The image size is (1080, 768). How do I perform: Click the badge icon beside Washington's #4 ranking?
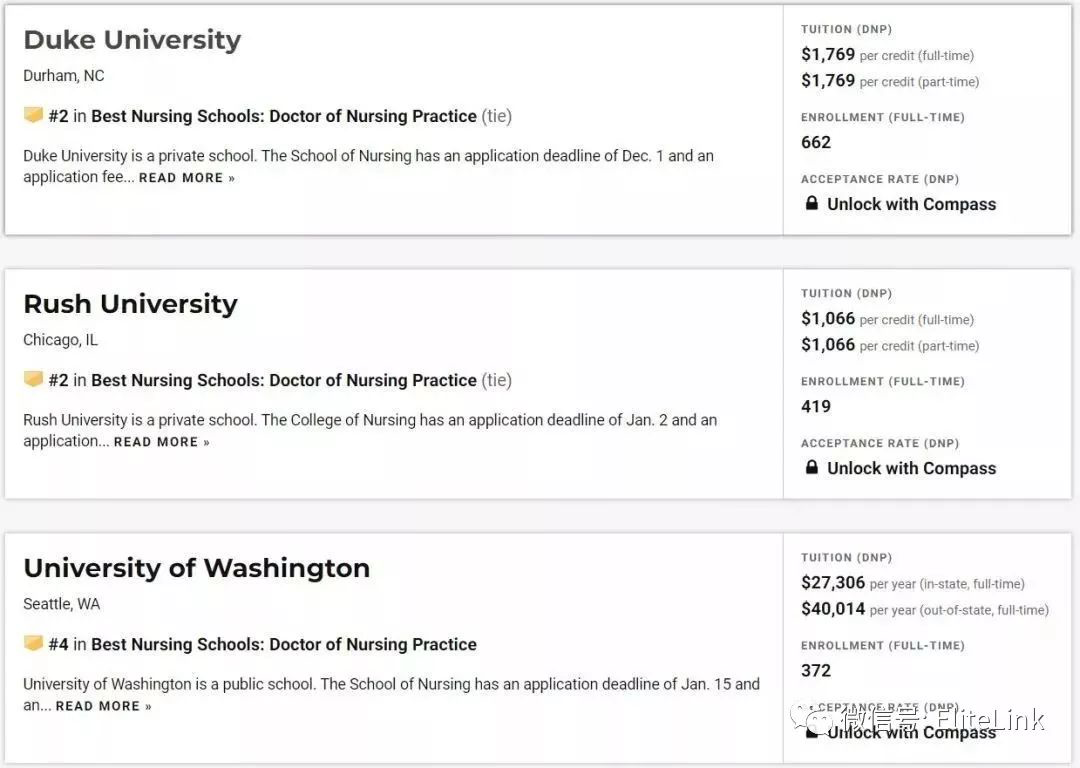pos(33,643)
